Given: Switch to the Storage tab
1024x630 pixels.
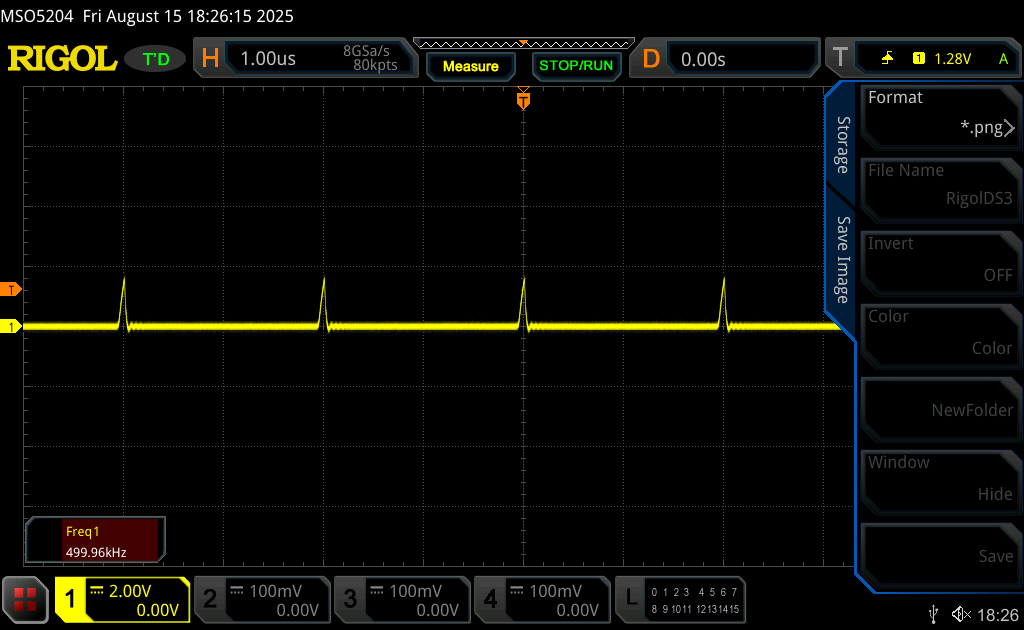Looking at the screenshot, I should point(842,145).
